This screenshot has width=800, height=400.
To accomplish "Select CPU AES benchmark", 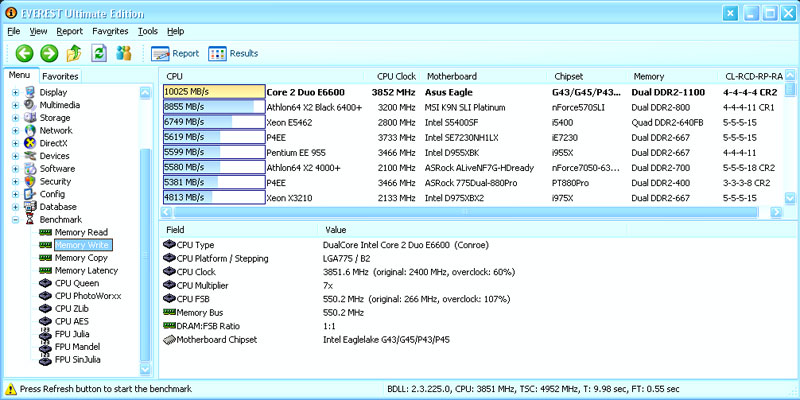I will coord(74,321).
